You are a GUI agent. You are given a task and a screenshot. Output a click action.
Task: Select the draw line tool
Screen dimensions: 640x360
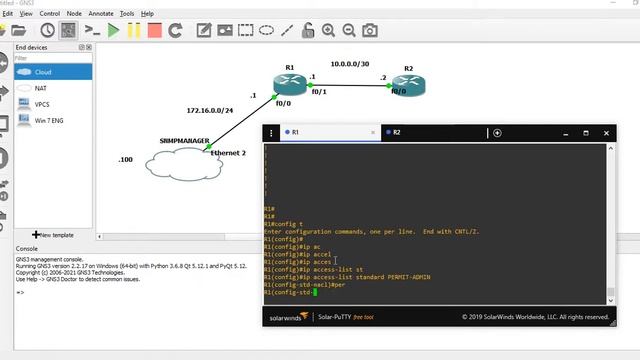tap(287, 30)
